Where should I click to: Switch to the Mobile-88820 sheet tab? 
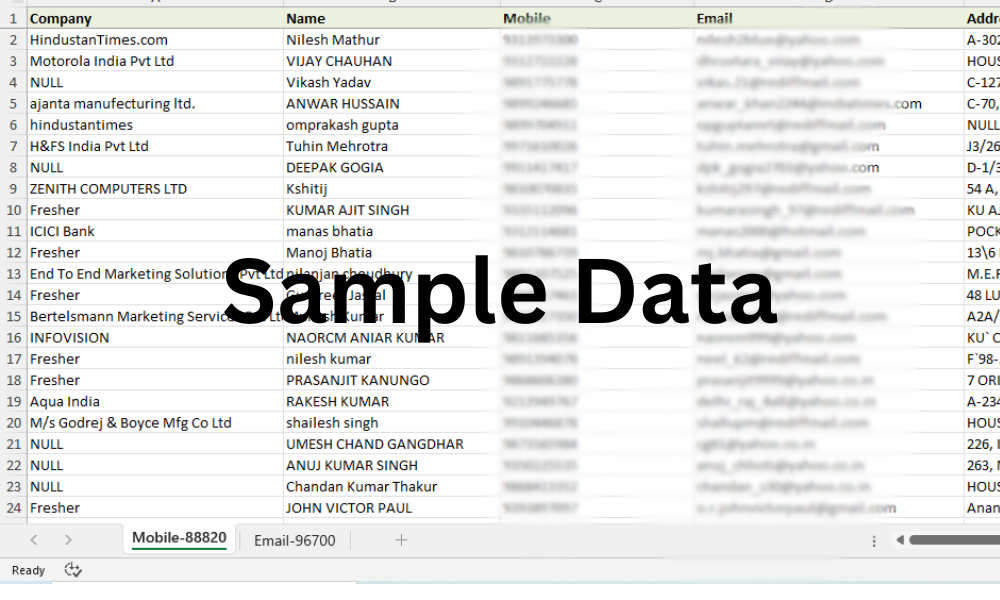(x=179, y=538)
